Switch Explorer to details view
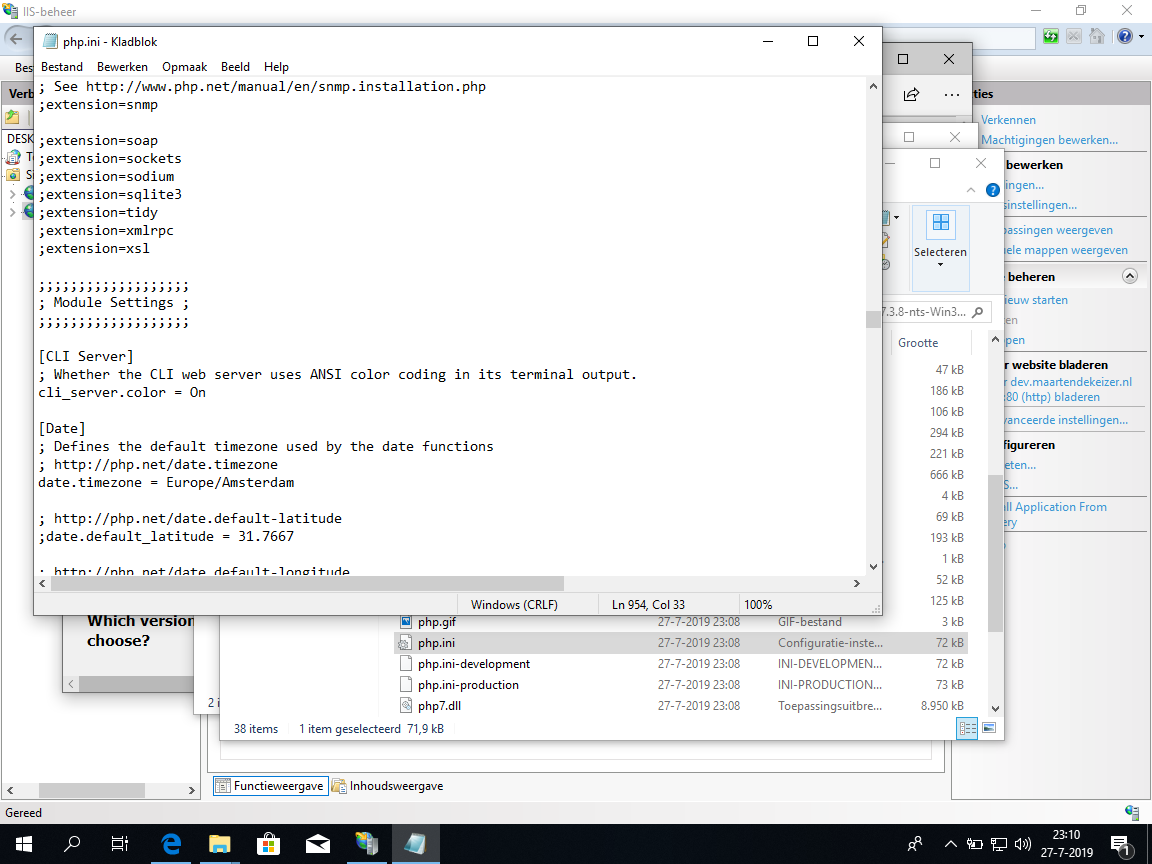The width and height of the screenshot is (1152, 864). [967, 729]
